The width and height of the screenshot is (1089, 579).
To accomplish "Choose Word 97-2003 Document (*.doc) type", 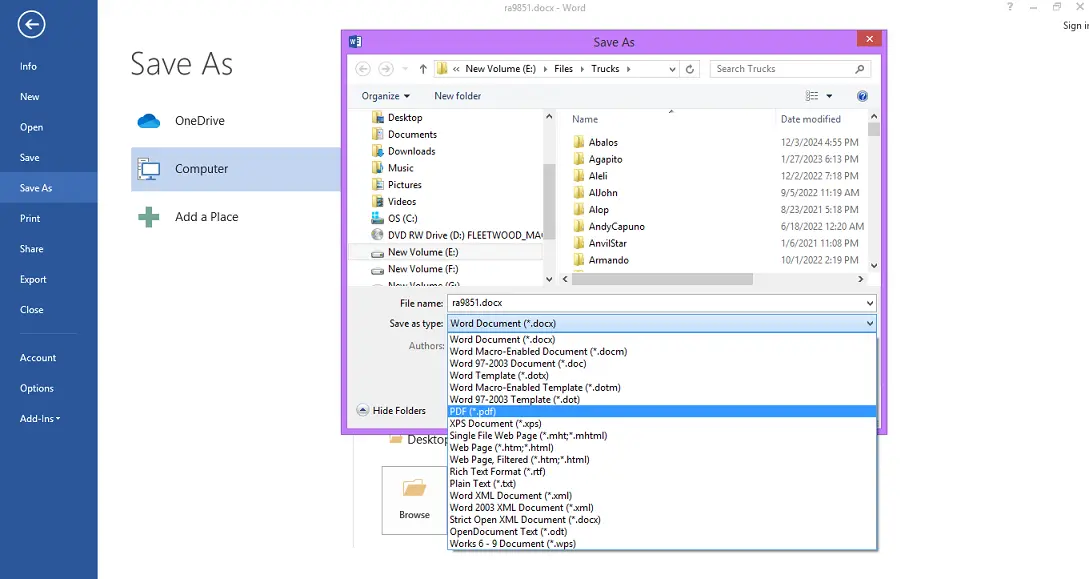I will (x=661, y=364).
